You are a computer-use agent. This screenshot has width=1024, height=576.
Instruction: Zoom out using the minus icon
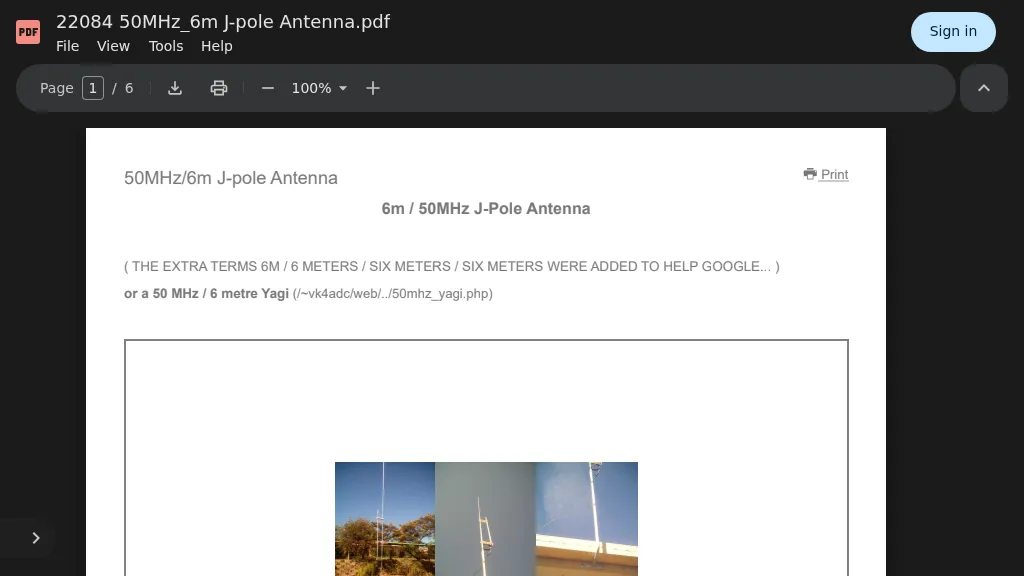pyautogui.click(x=268, y=88)
